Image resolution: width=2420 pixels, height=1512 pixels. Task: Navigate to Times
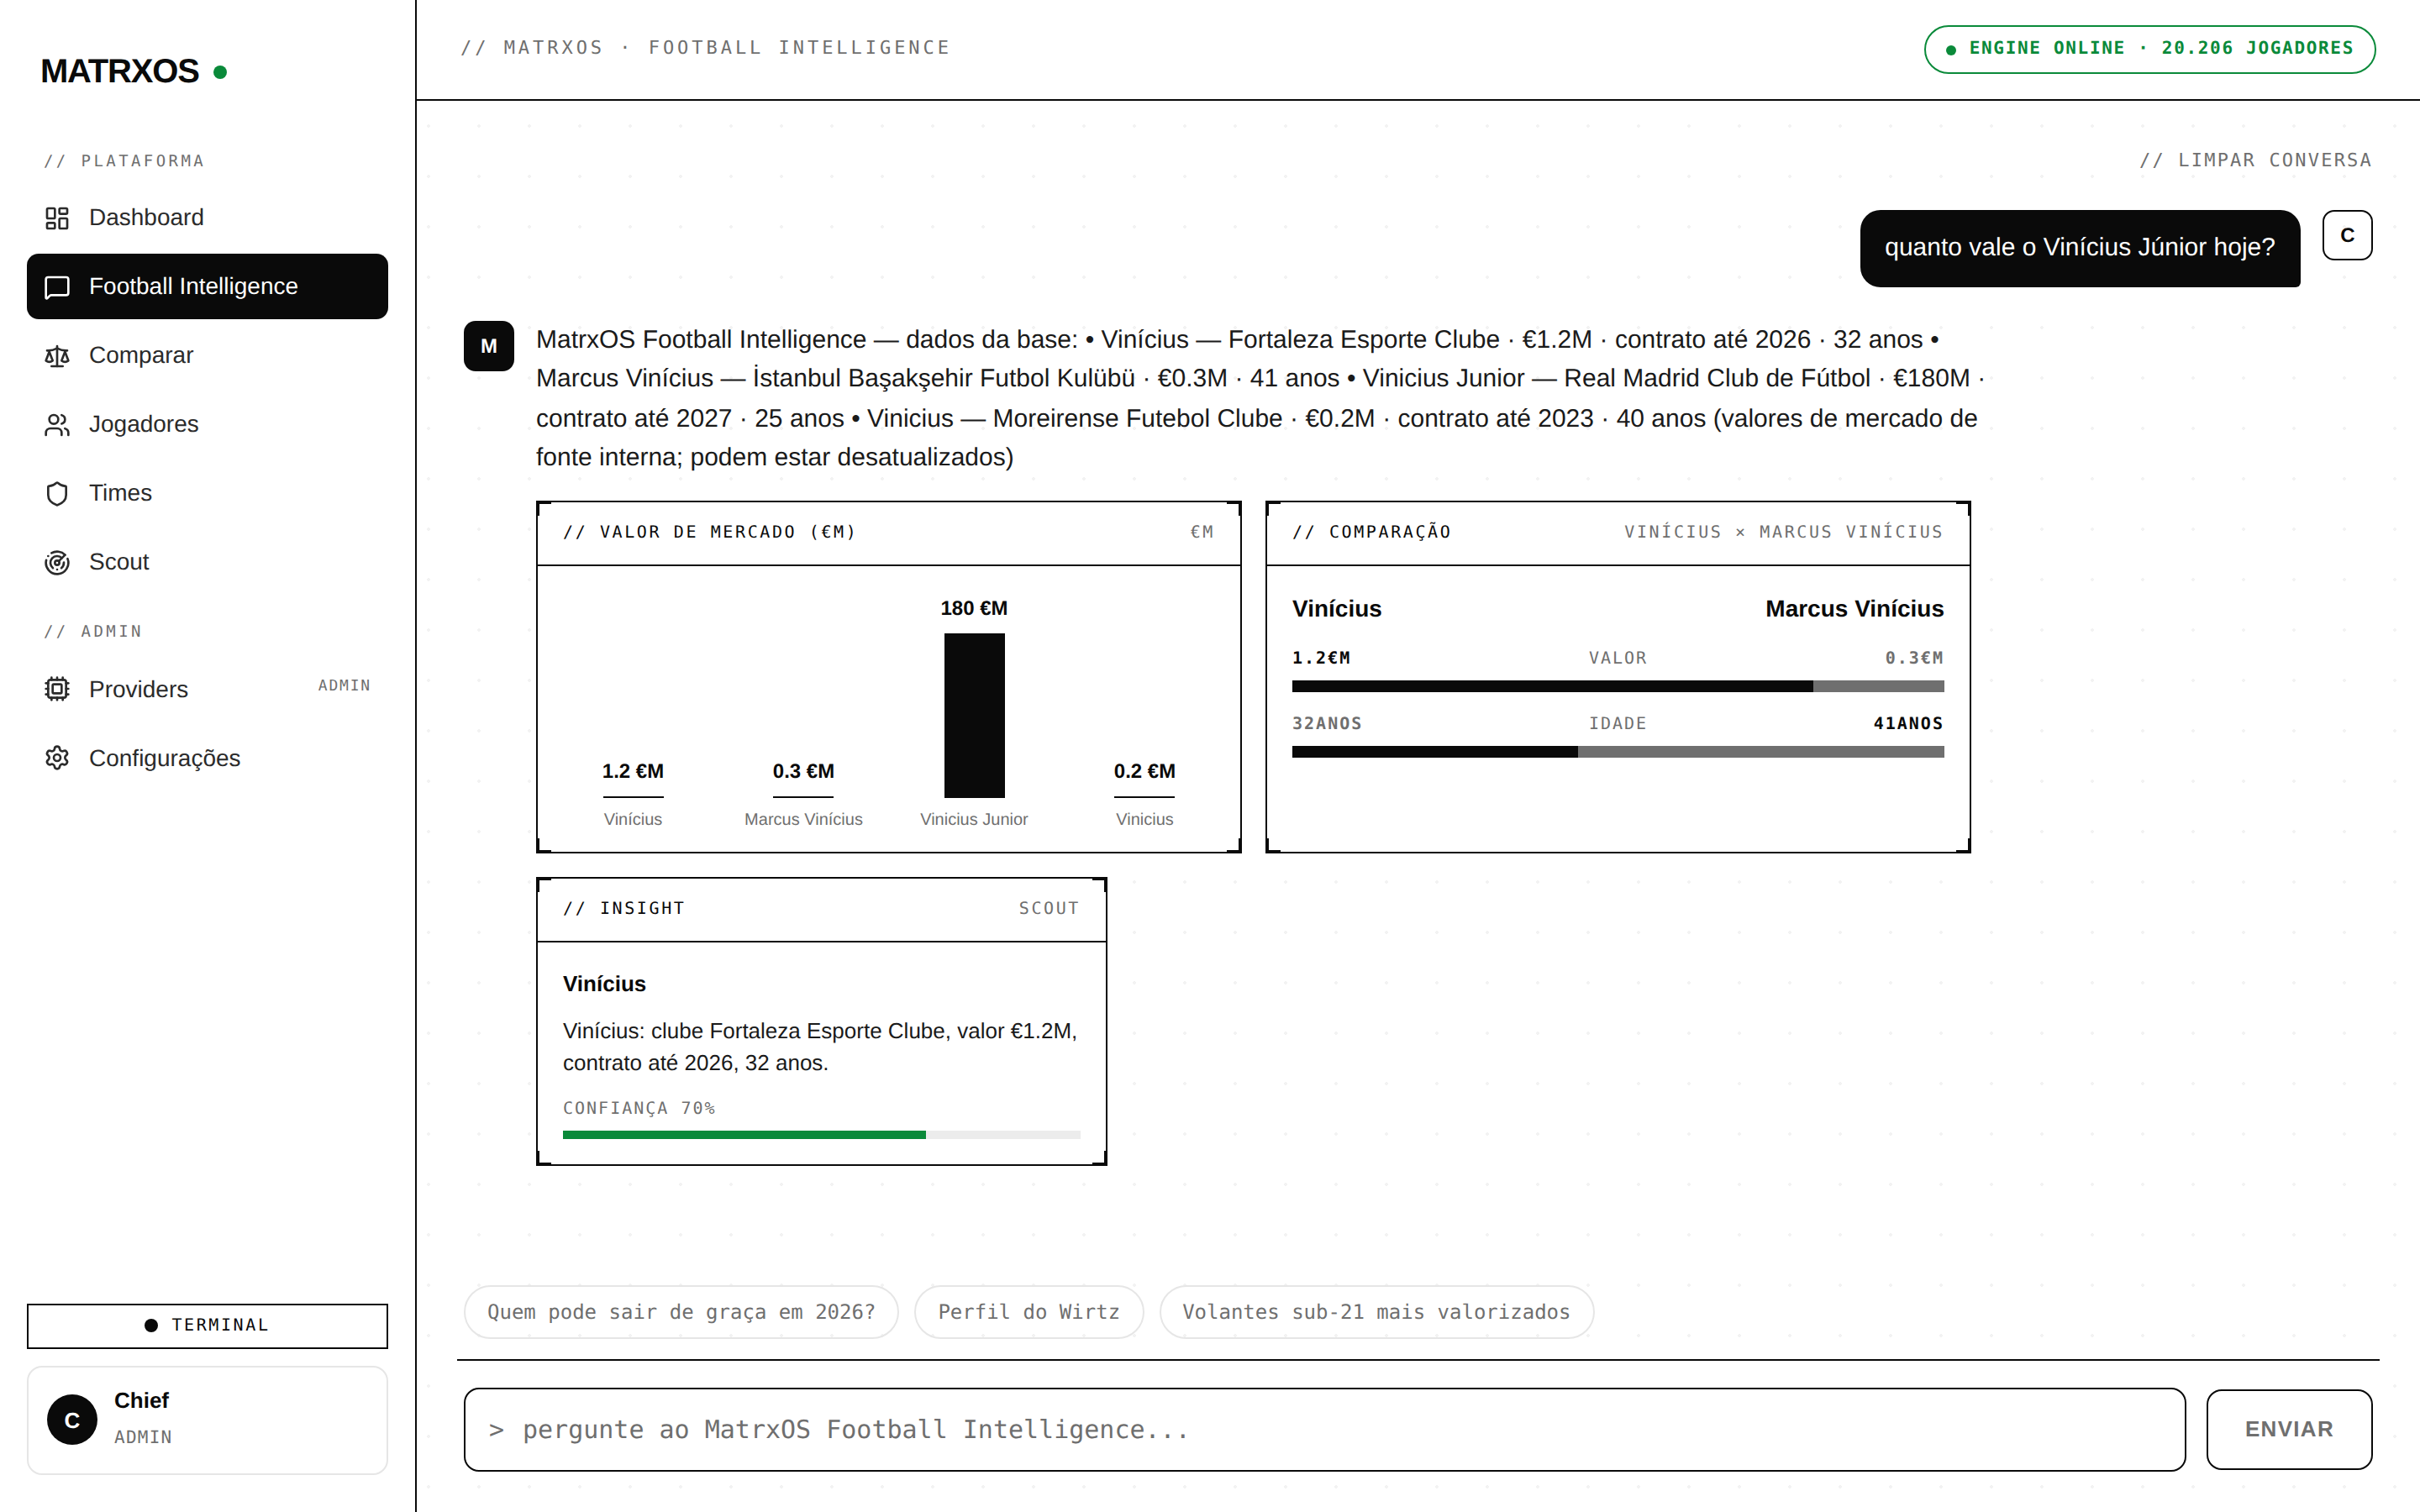click(207, 494)
